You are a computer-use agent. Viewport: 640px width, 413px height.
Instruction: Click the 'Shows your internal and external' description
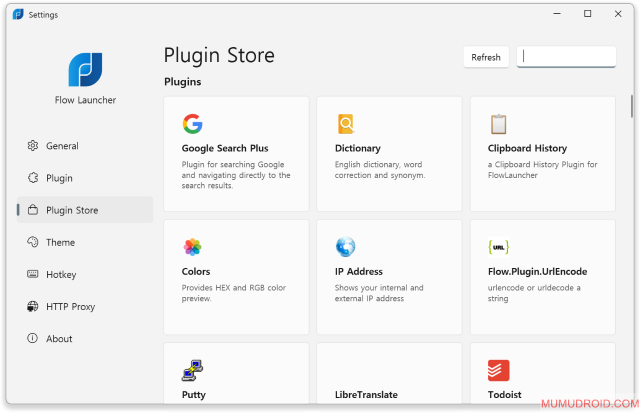coord(379,293)
